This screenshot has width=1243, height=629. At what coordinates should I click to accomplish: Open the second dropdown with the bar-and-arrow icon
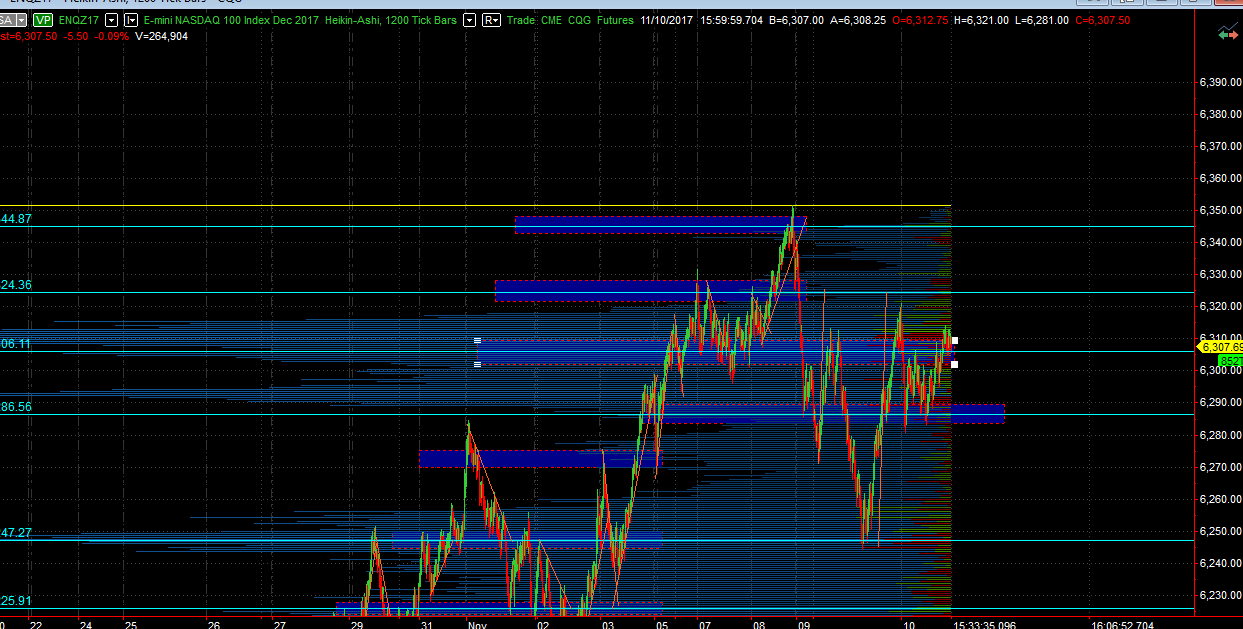131,20
